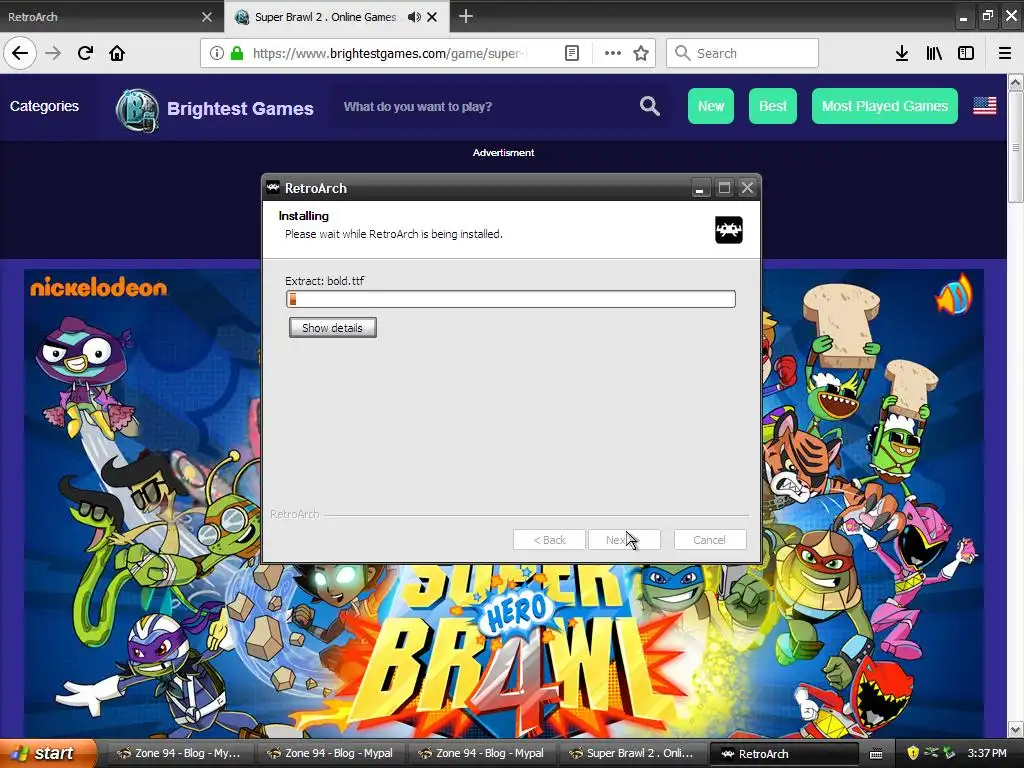Click the on-screen keyboard tray icon
The width and height of the screenshot is (1024, 768).
(876, 754)
